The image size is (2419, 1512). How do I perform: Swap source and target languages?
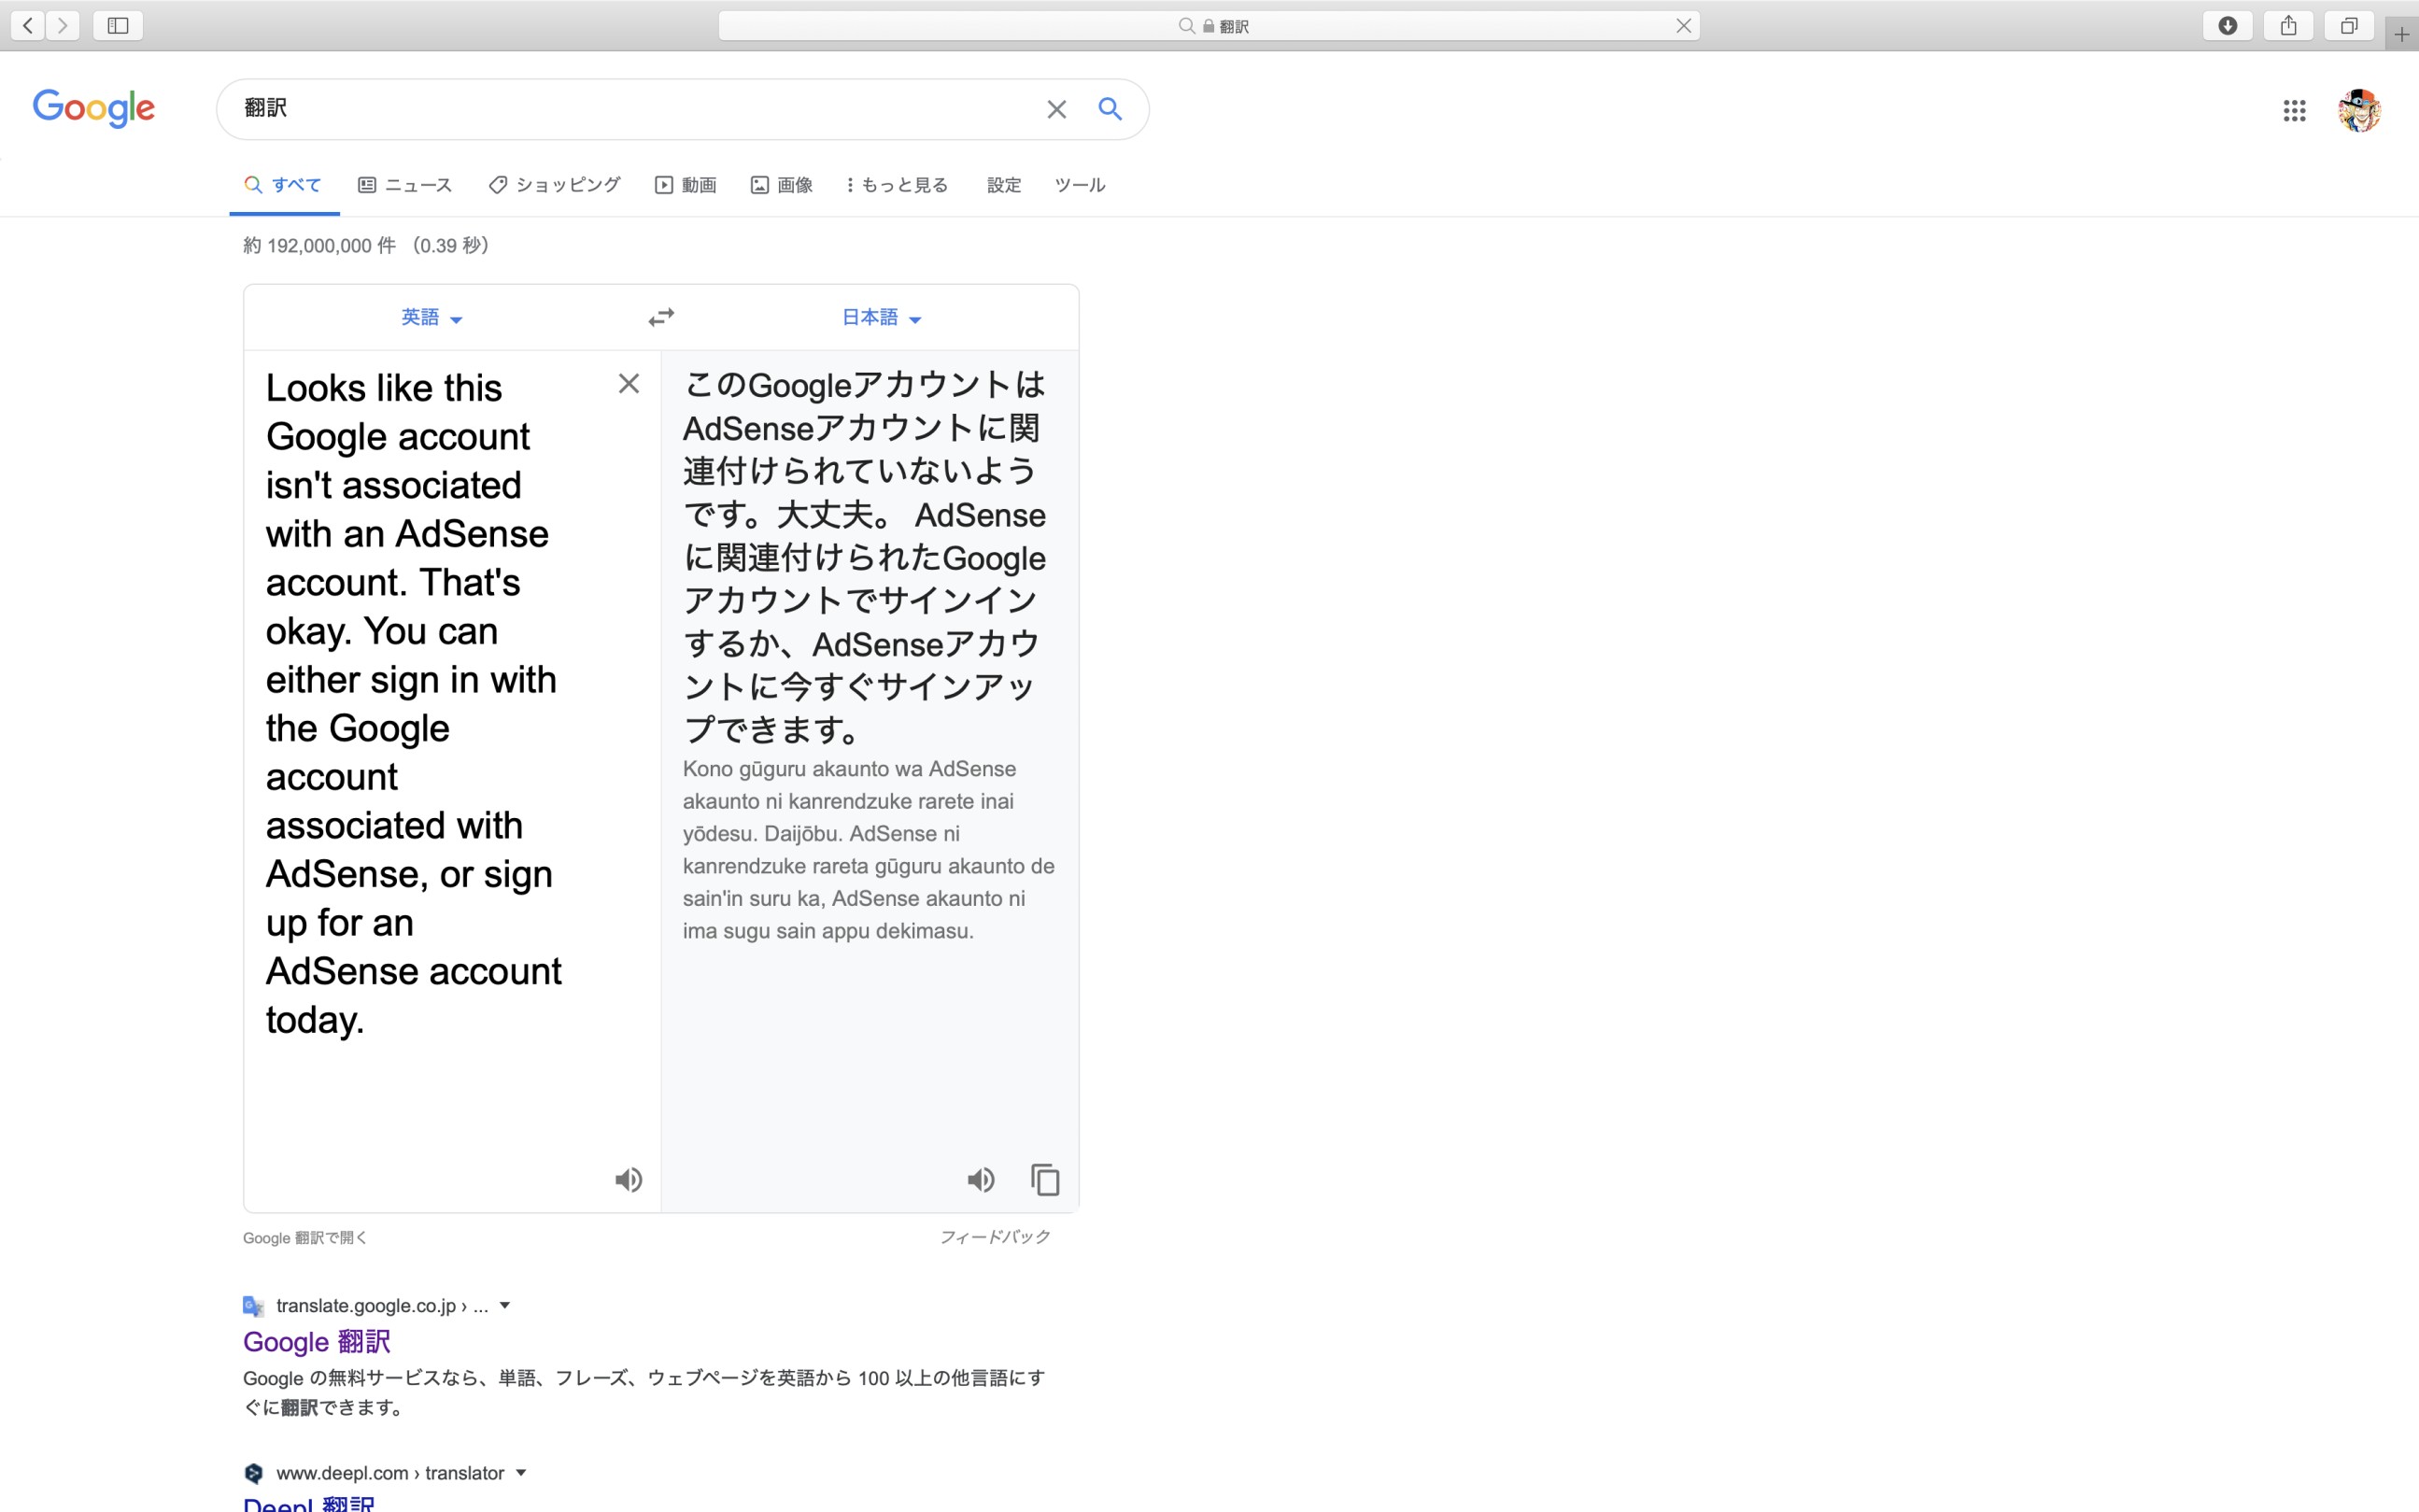point(661,317)
